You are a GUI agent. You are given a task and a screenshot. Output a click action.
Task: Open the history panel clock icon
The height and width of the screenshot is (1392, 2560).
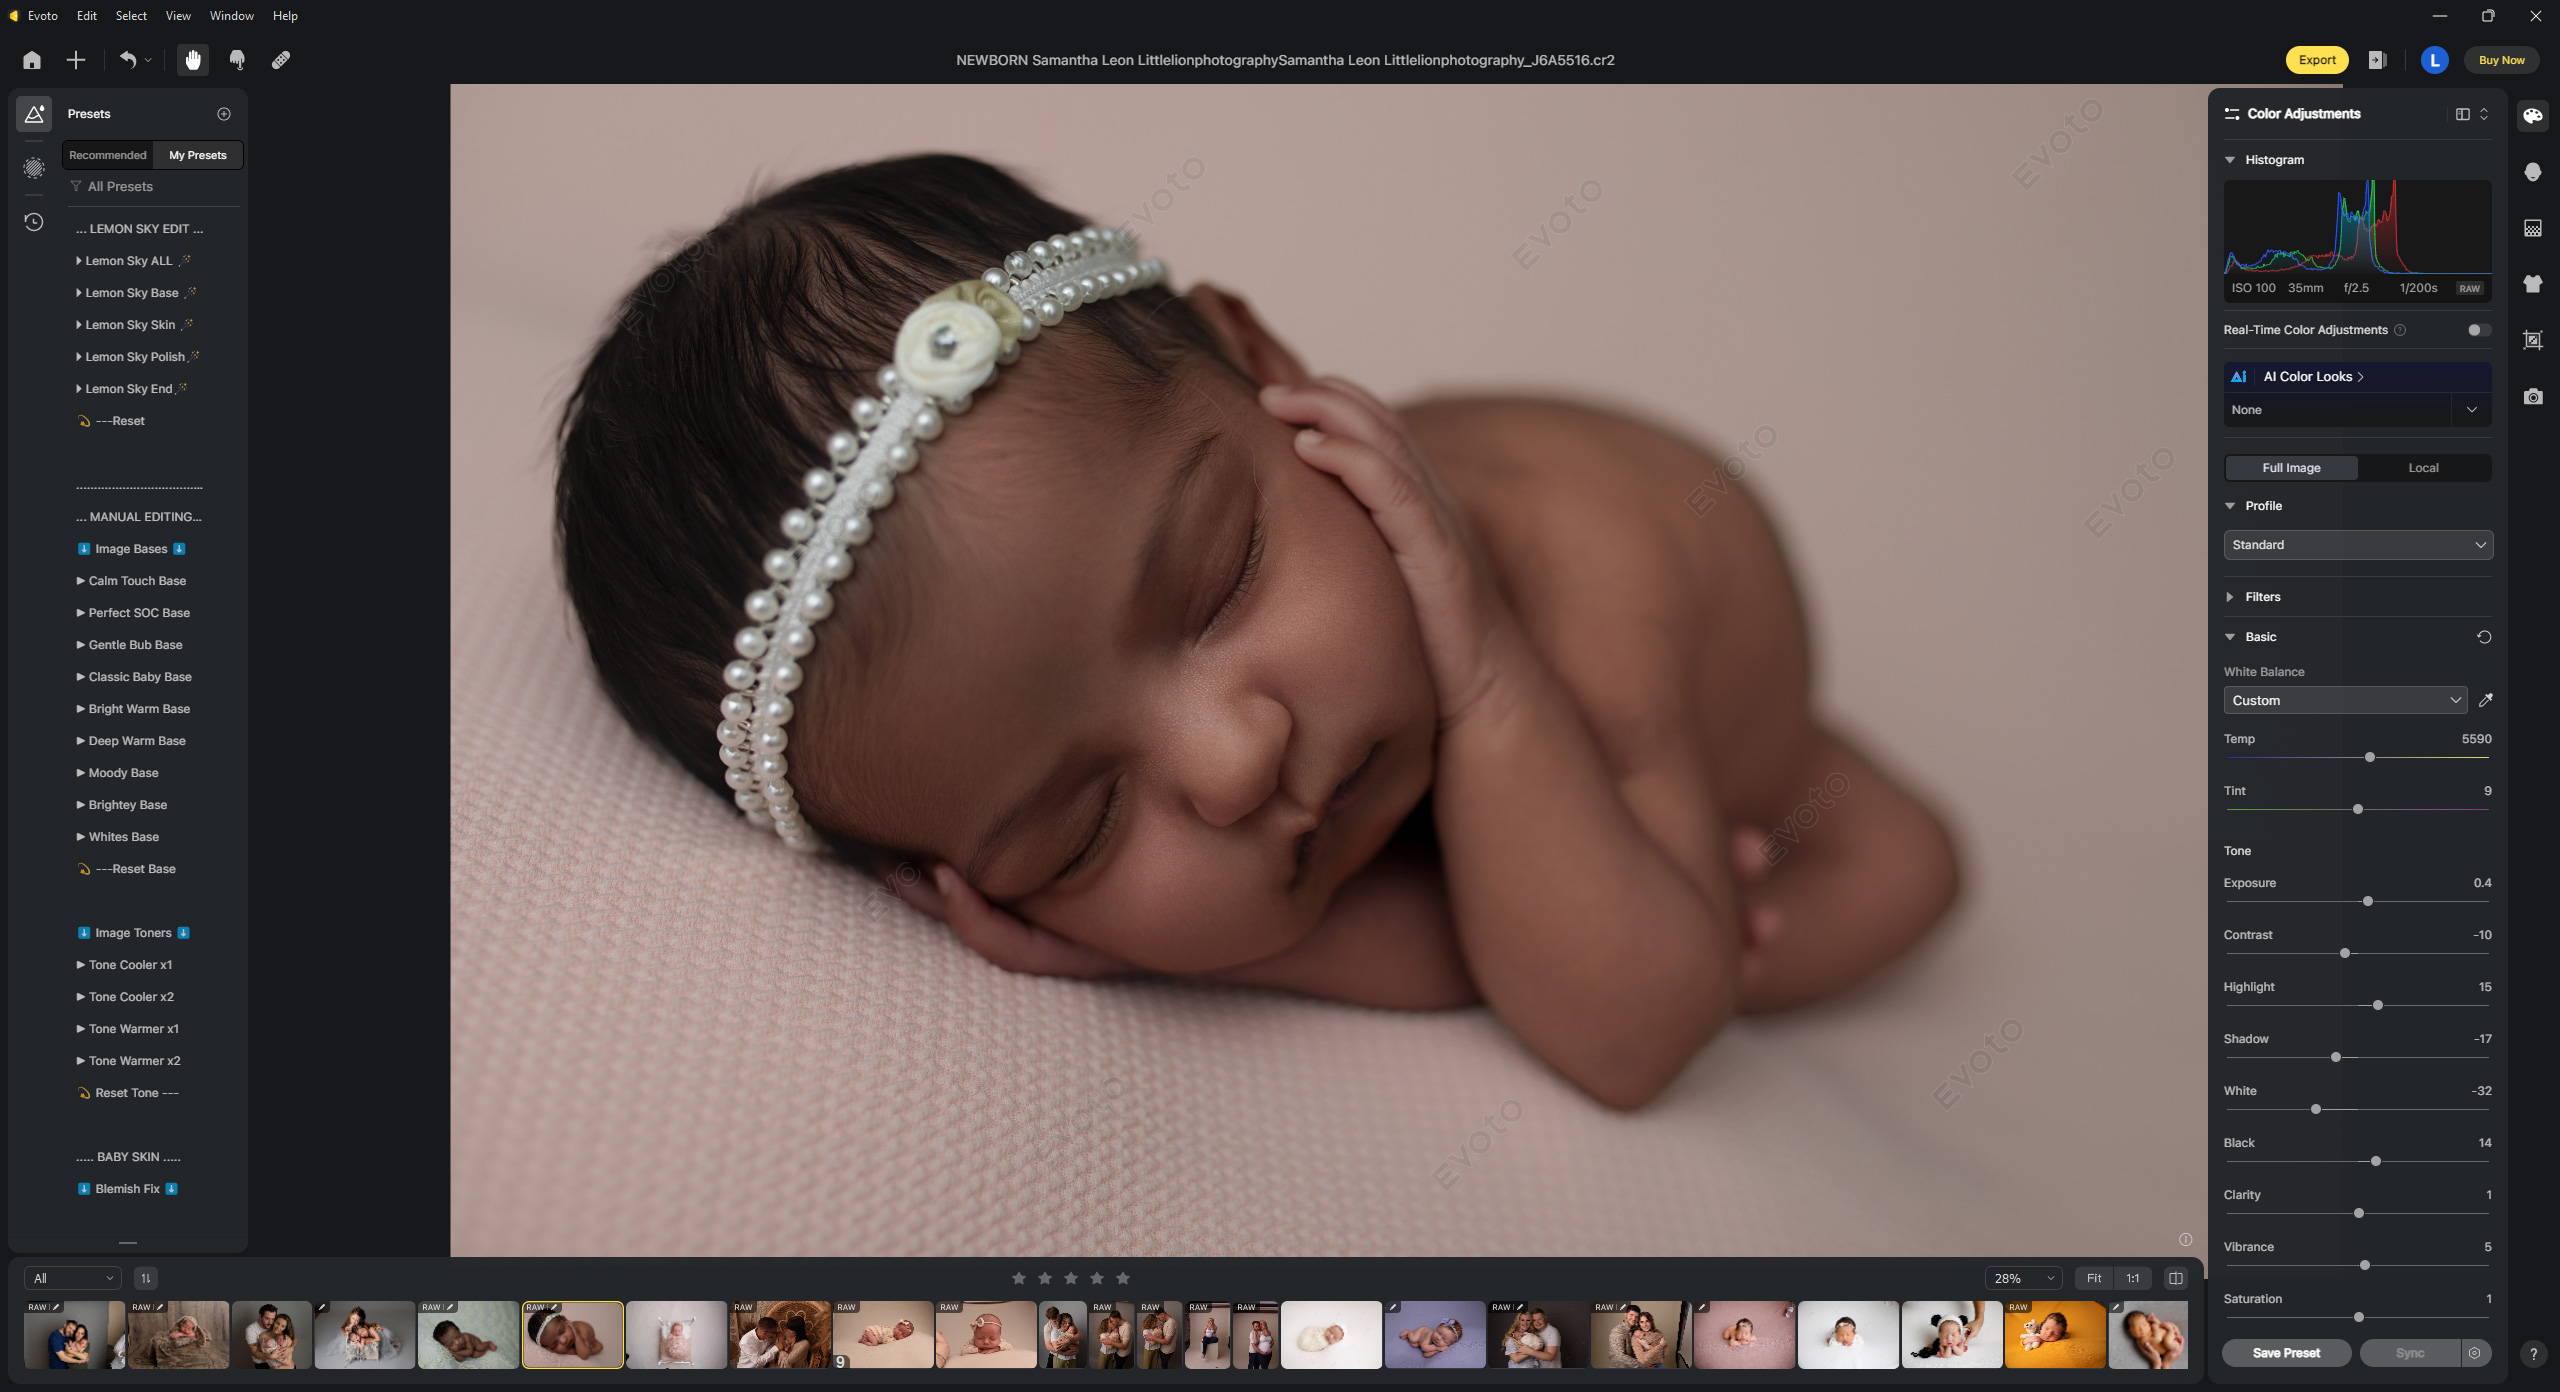pyautogui.click(x=34, y=222)
